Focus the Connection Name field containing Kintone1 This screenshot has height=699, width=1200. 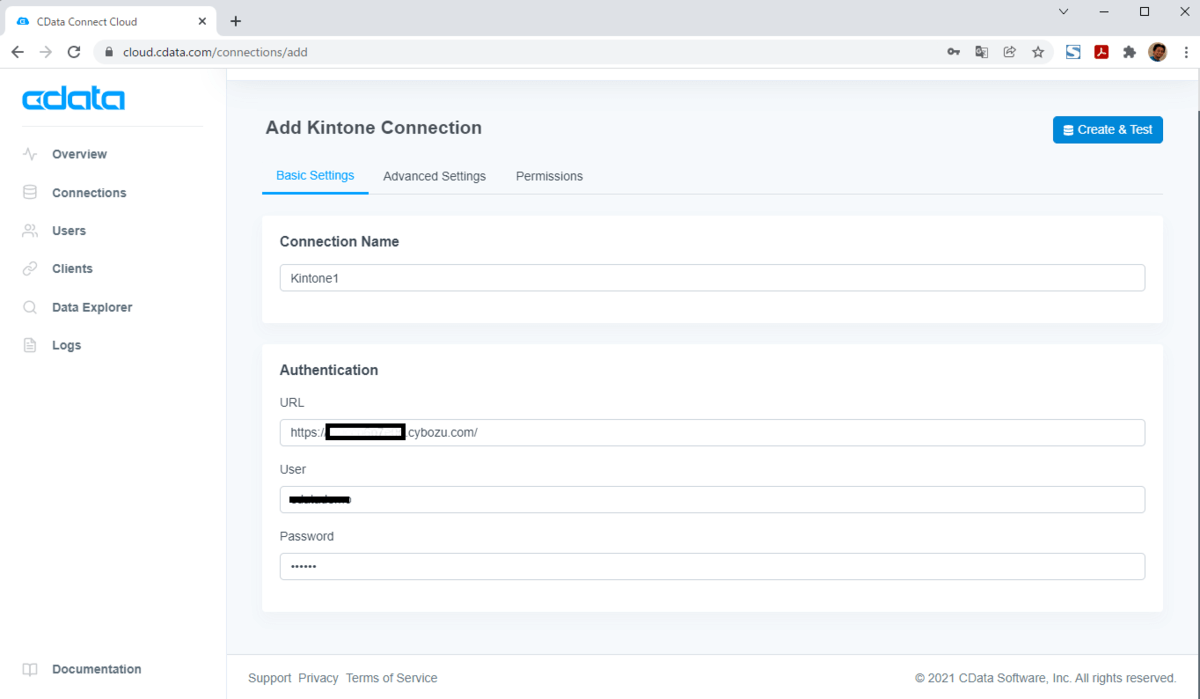(712, 278)
